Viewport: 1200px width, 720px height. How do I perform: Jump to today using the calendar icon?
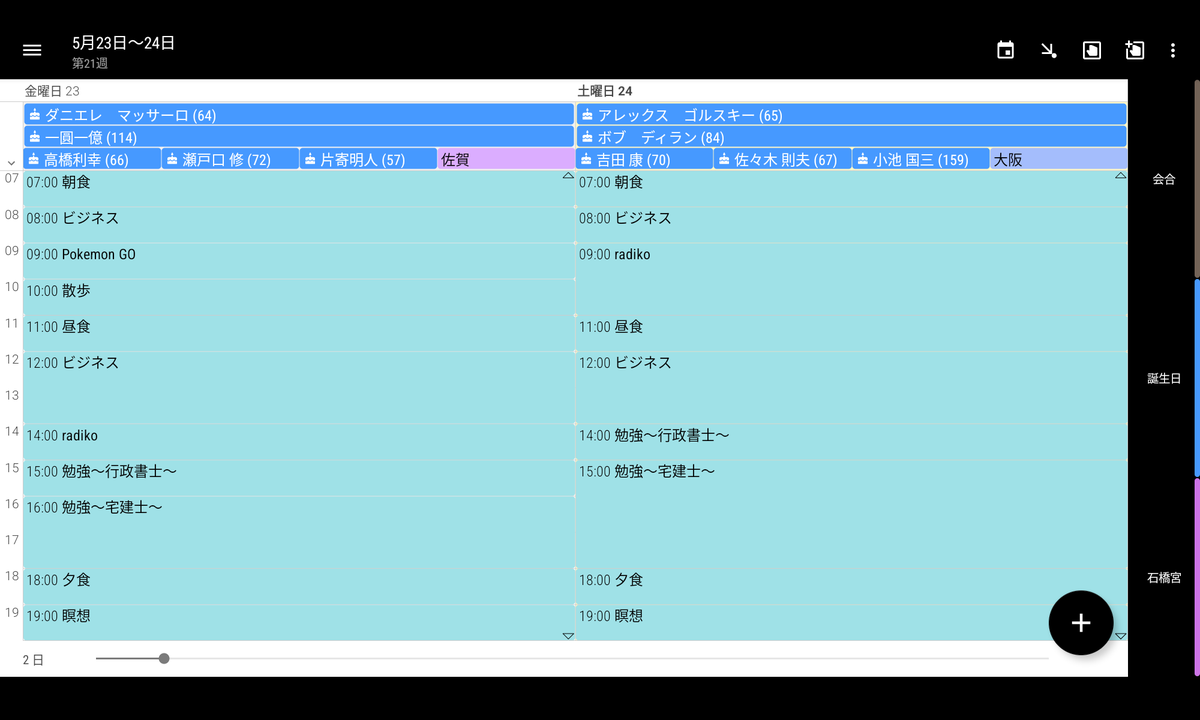1006,50
